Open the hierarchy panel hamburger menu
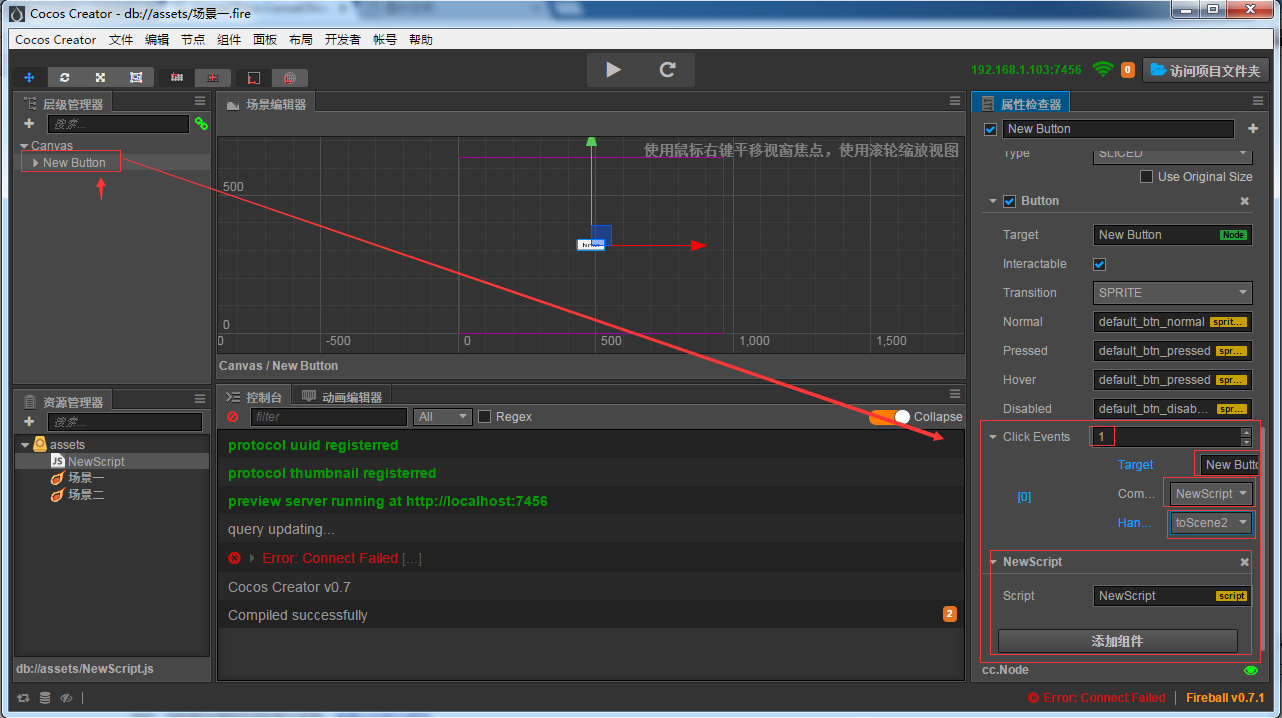This screenshot has height=718, width=1282. [200, 102]
